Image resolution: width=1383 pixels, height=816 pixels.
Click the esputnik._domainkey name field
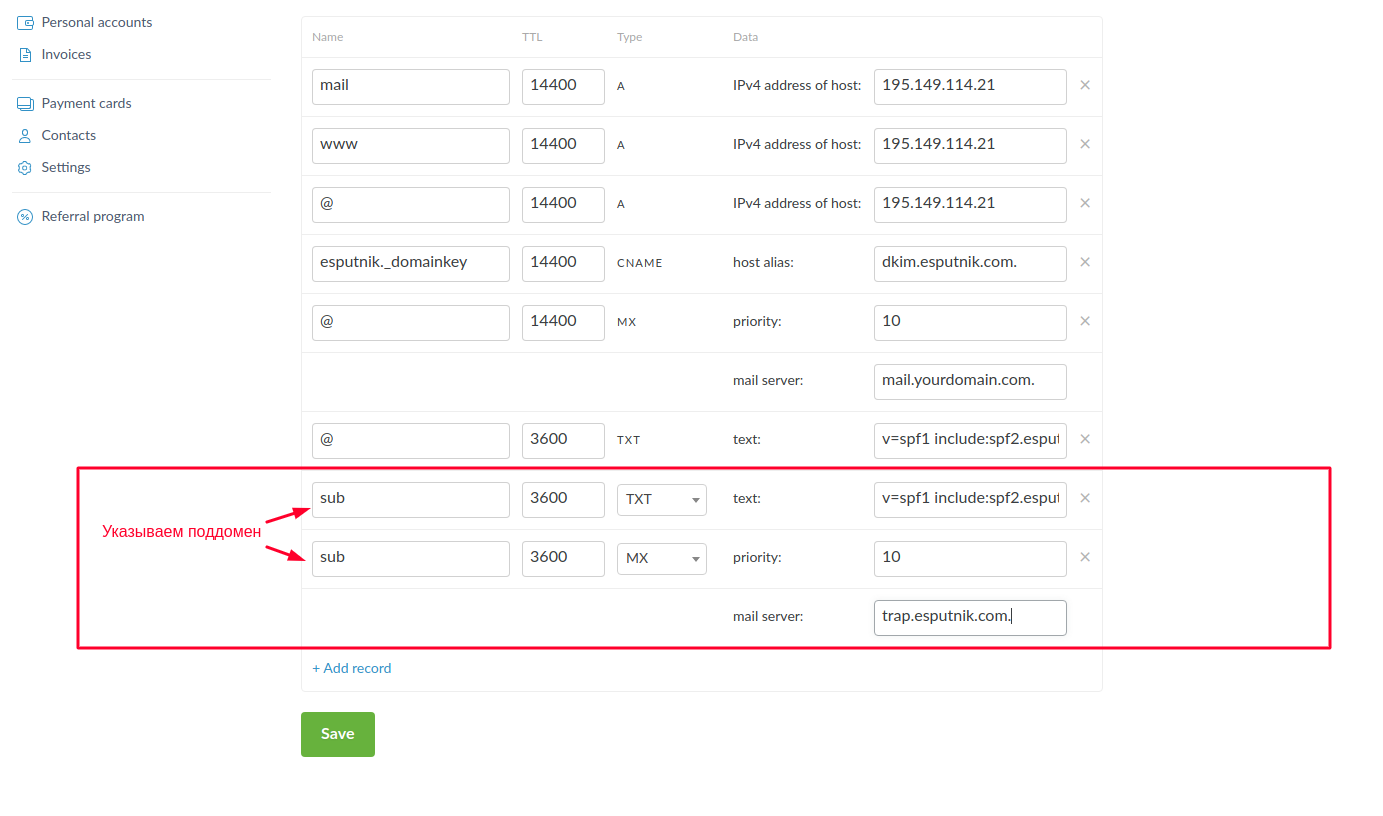pyautogui.click(x=410, y=263)
